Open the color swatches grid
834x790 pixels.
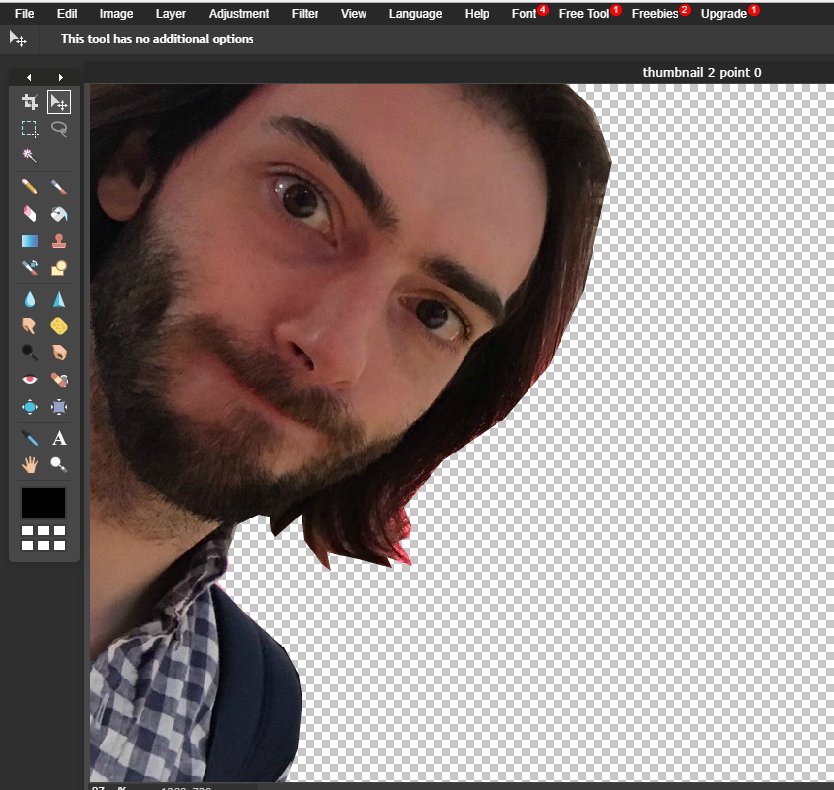point(44,538)
